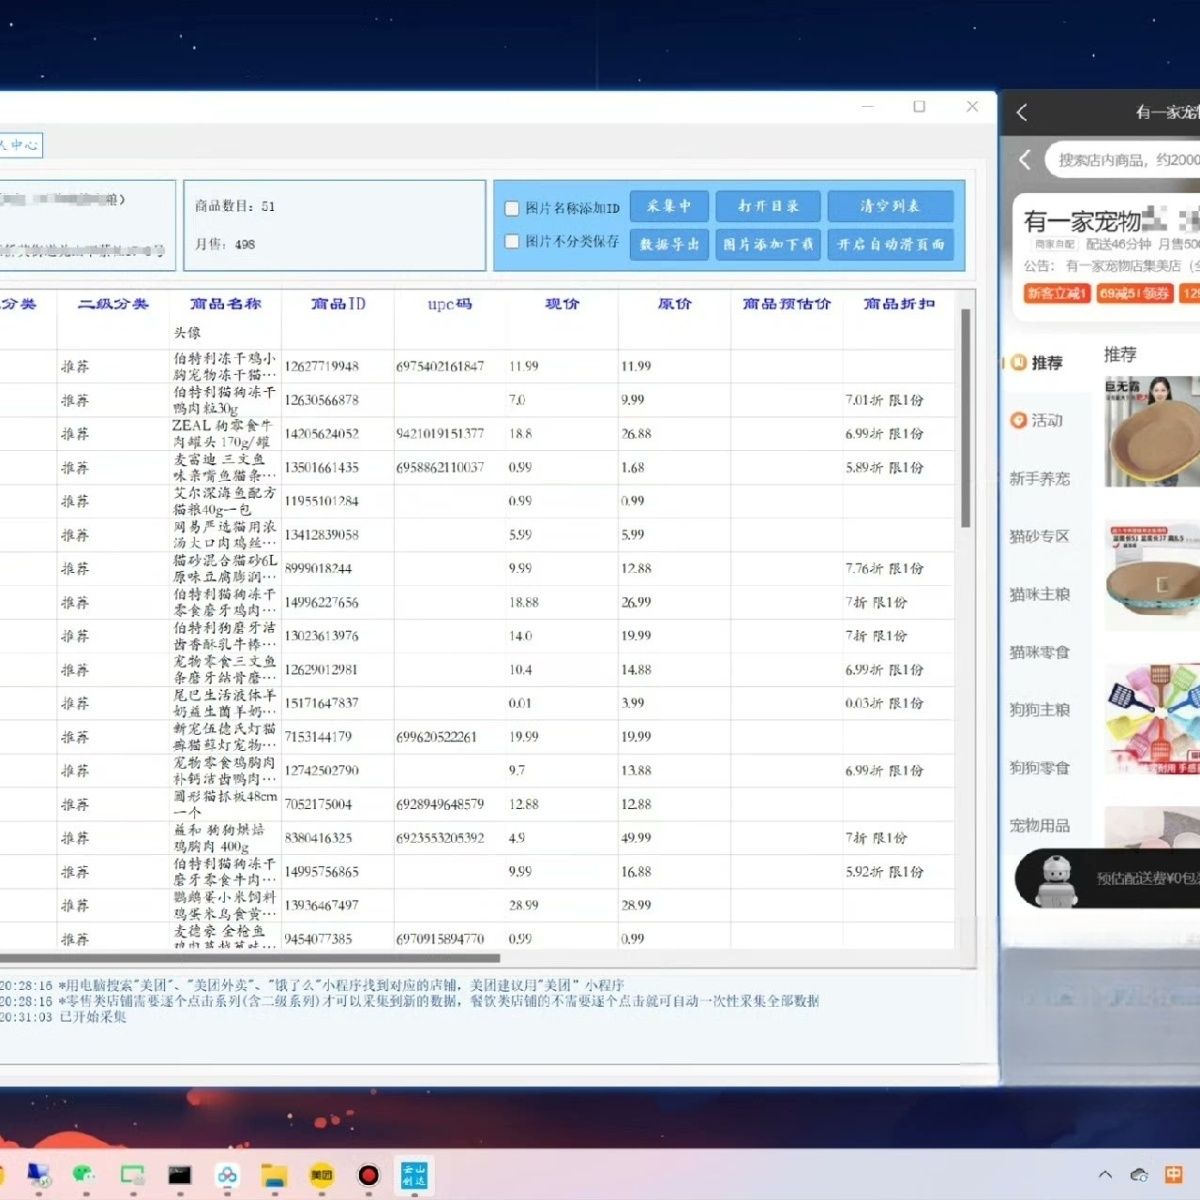Clear the table with 清空列表
Image resolution: width=1200 pixels, height=1200 pixels.
(x=890, y=206)
